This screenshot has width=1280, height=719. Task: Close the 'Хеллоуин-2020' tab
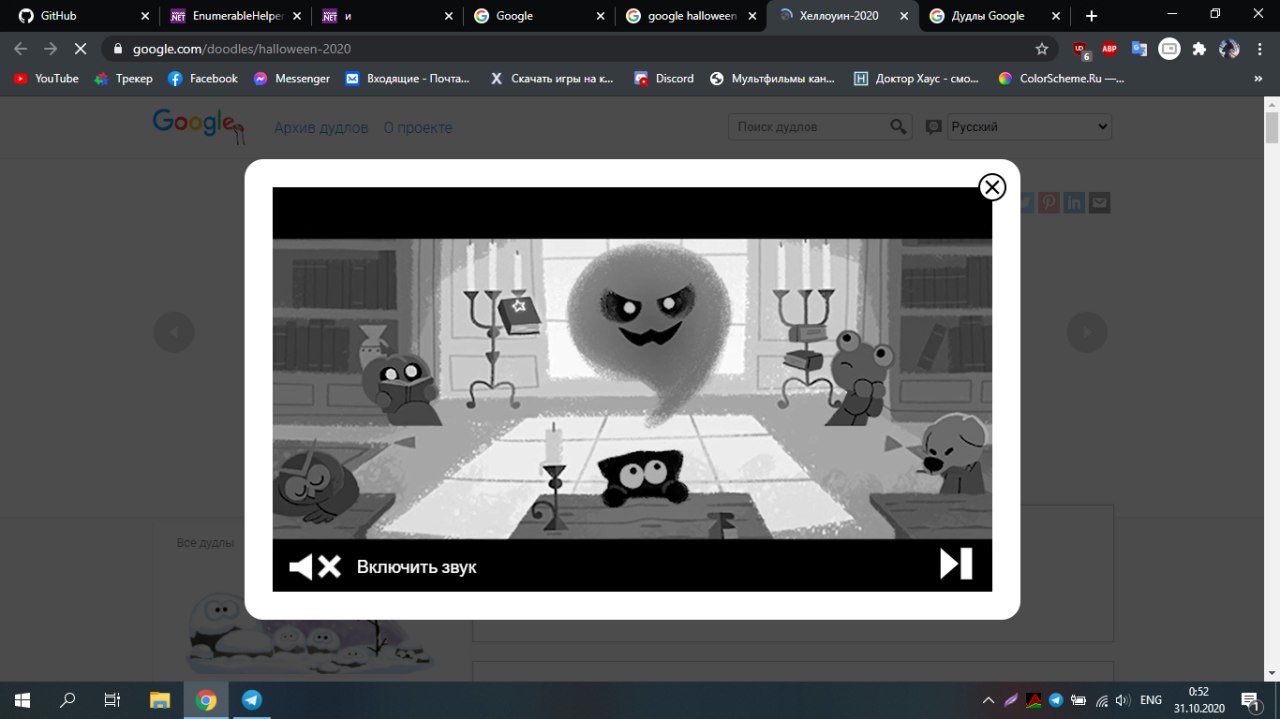point(904,16)
